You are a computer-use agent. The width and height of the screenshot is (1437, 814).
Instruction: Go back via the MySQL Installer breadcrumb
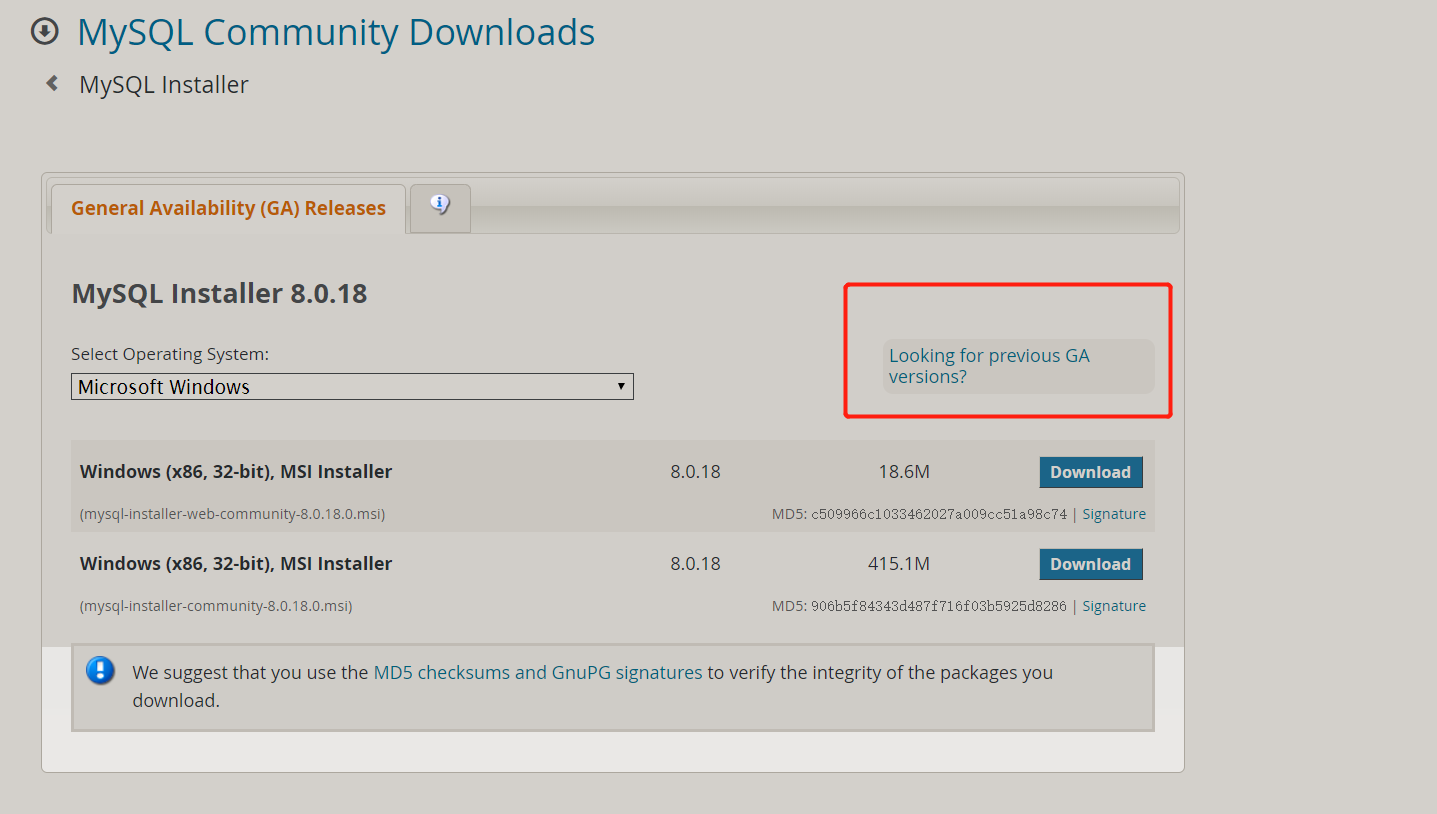click(x=164, y=85)
